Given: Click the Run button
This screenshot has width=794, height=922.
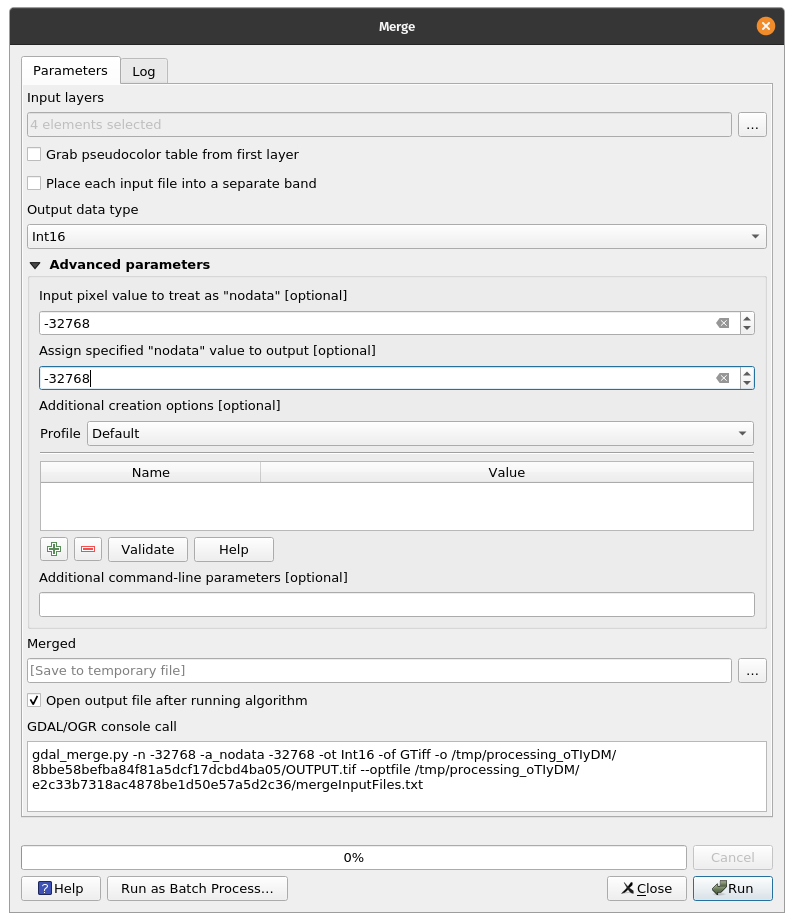Looking at the screenshot, I should click(732, 888).
